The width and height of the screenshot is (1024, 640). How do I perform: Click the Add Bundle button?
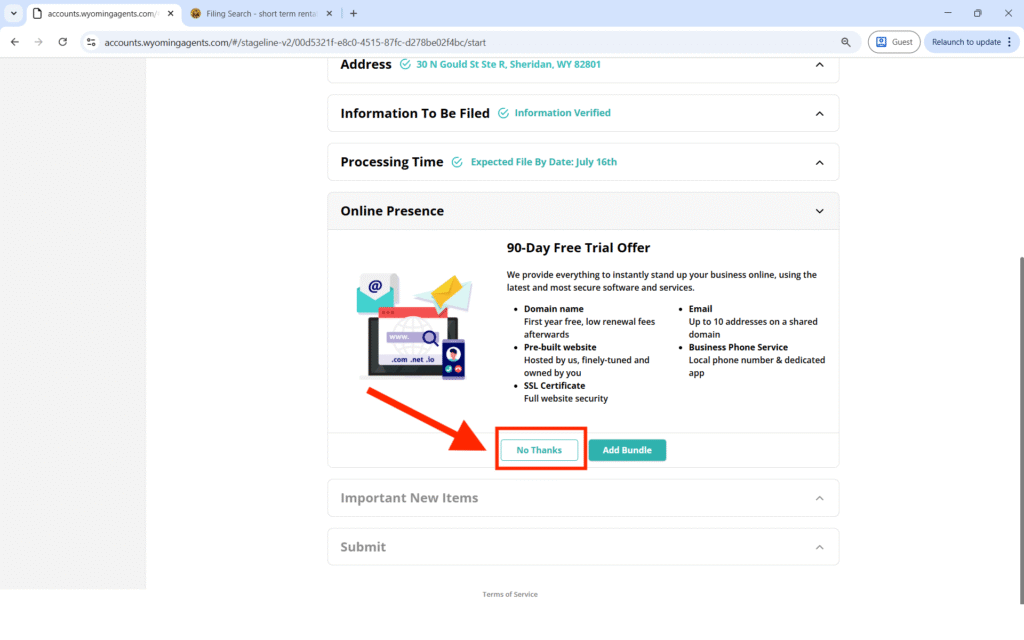click(x=627, y=450)
